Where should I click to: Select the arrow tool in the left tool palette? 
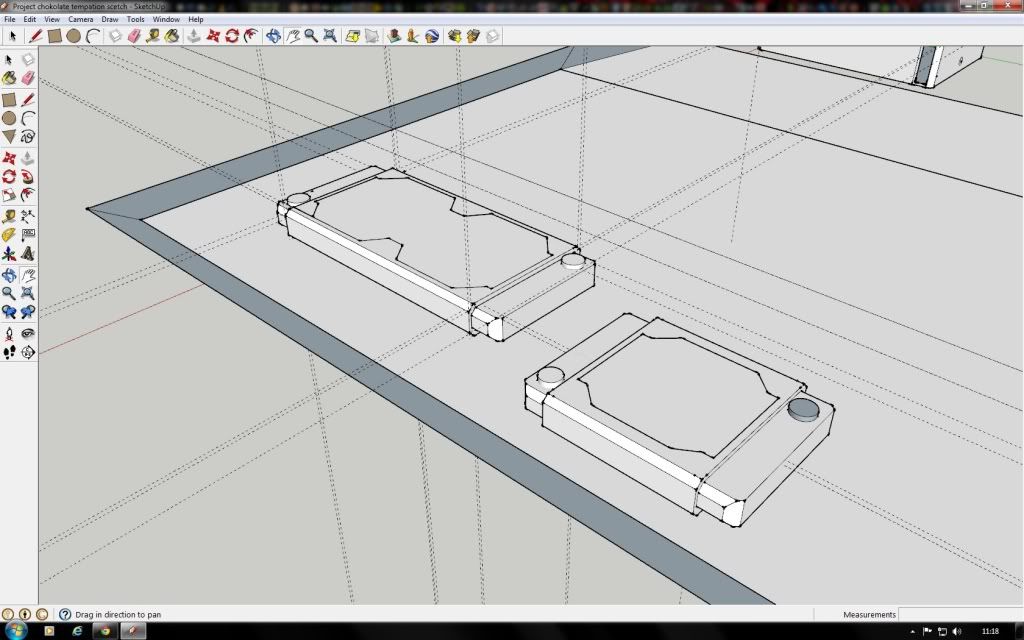(x=9, y=59)
